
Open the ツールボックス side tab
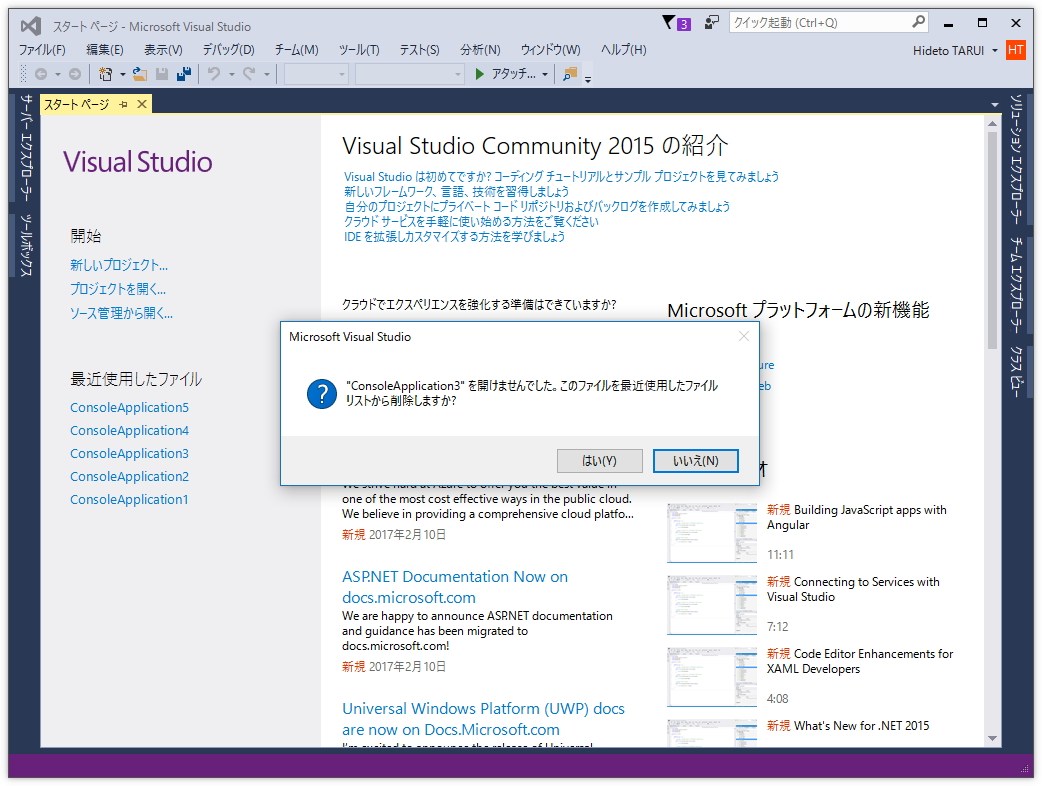tap(25, 245)
